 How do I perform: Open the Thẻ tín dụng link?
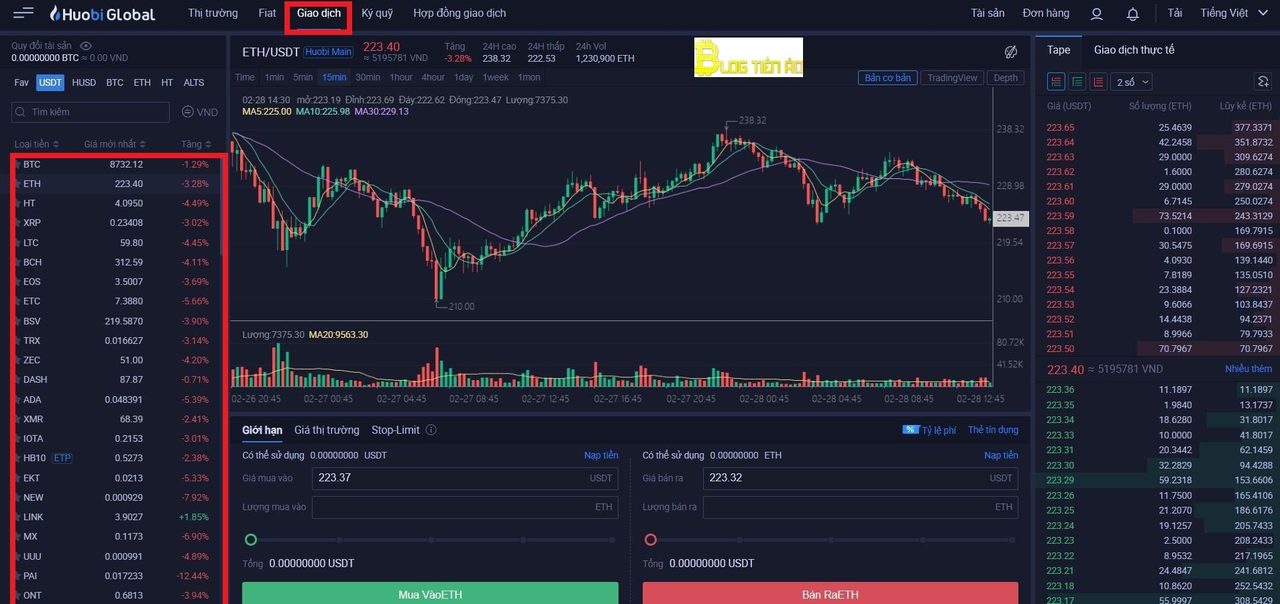pos(993,430)
